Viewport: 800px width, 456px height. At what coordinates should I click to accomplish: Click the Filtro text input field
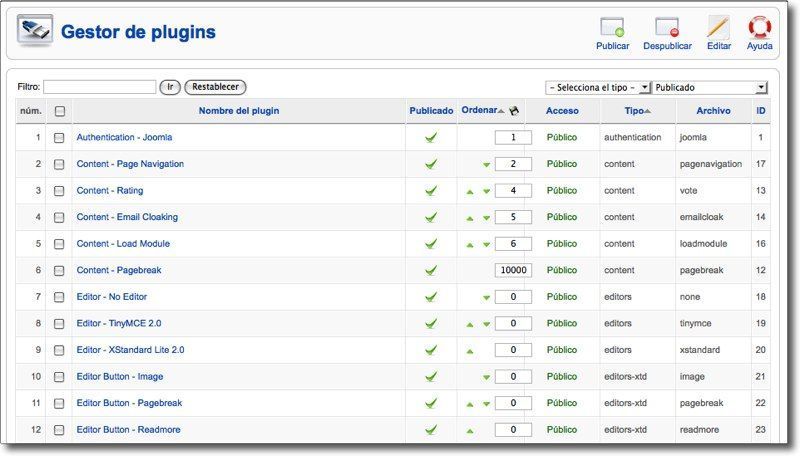(99, 88)
